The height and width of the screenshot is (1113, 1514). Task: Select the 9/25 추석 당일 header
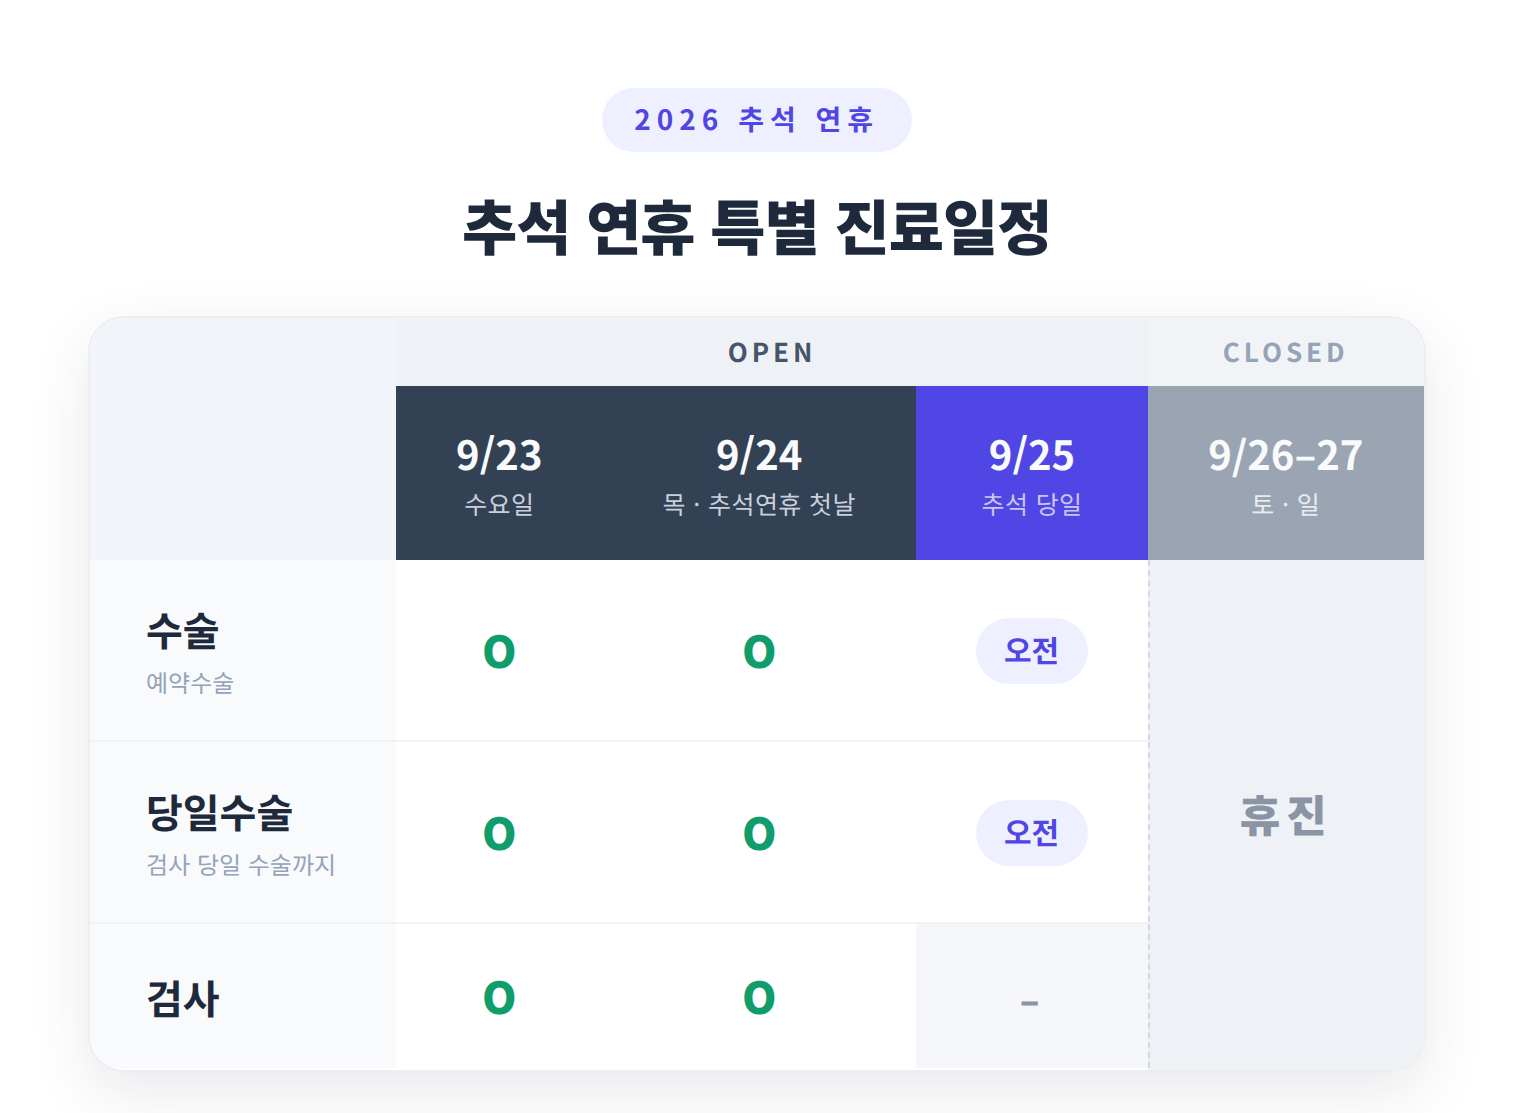(x=1032, y=473)
